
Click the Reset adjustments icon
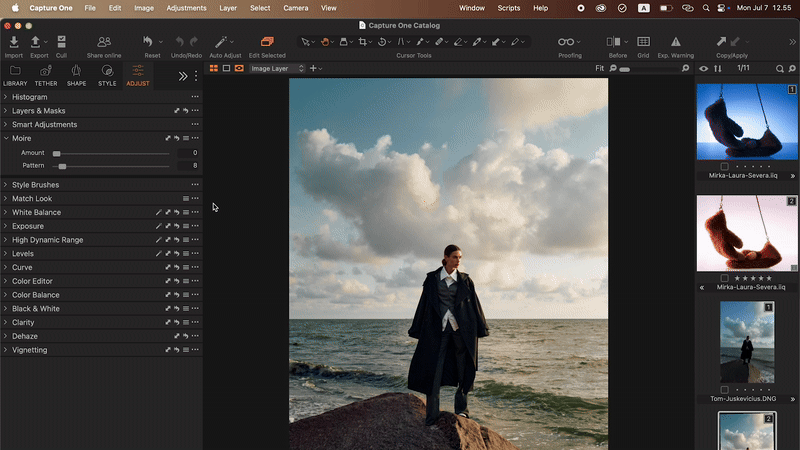click(150, 42)
